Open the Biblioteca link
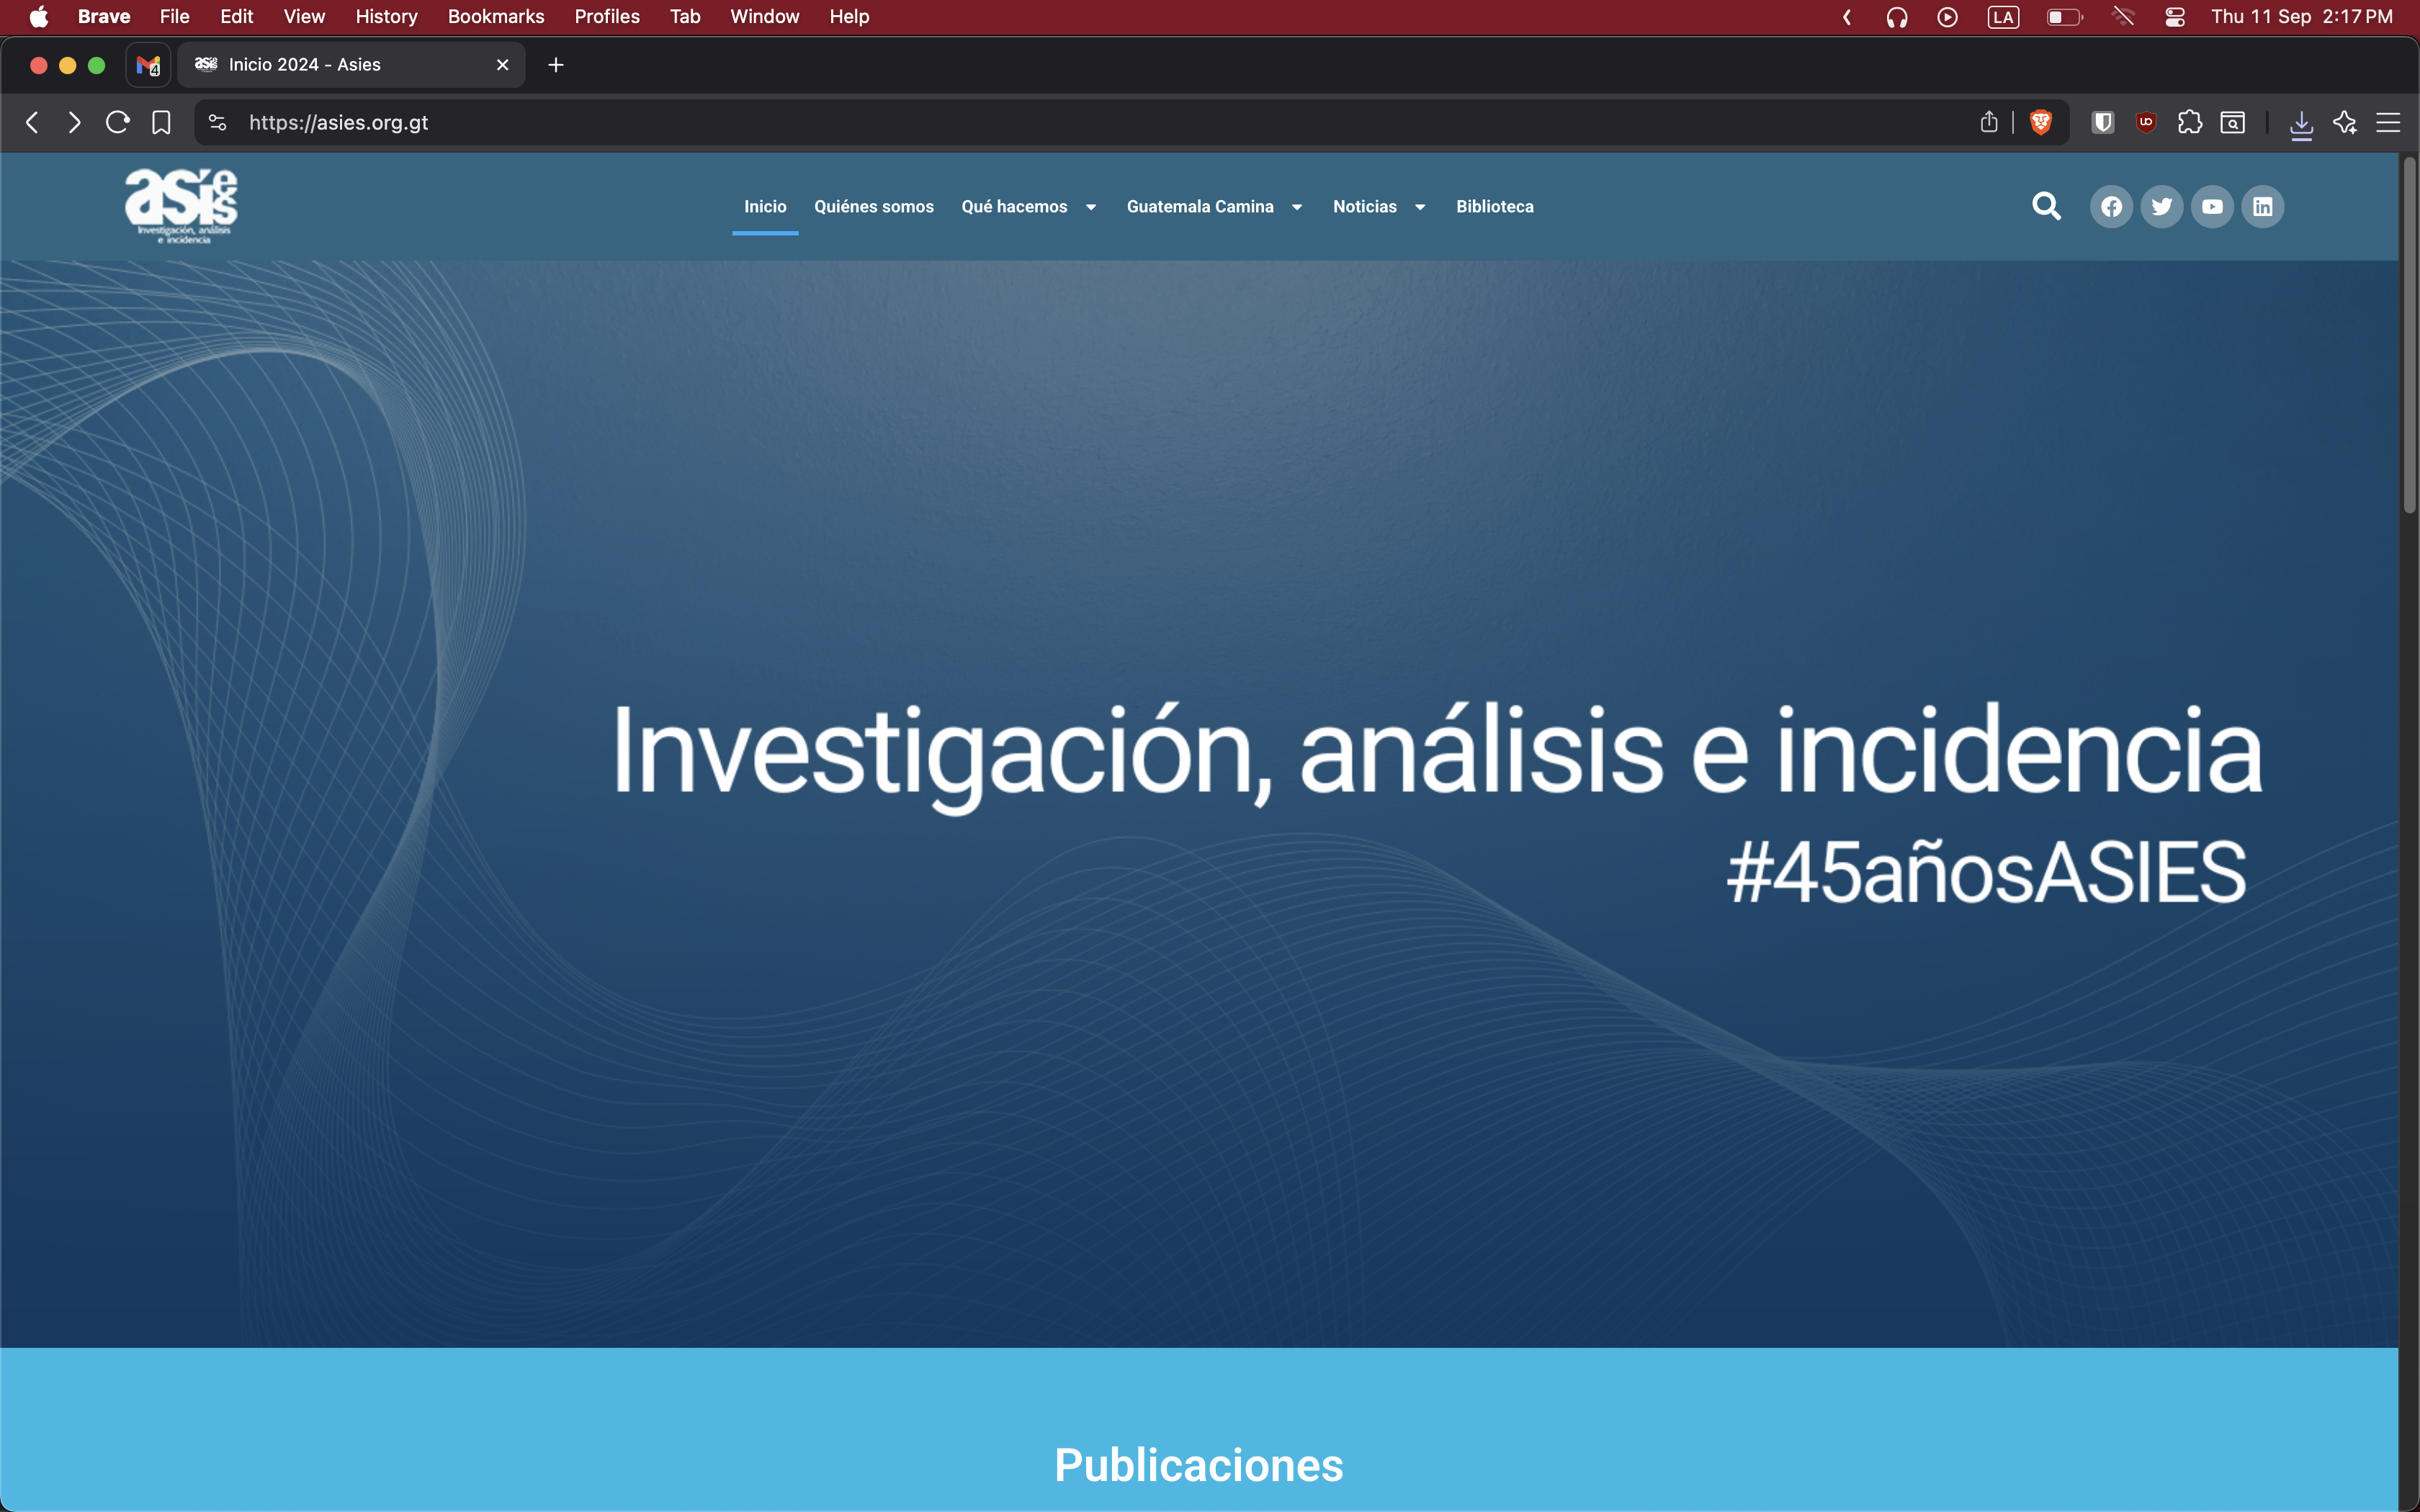2420x1512 pixels. pyautogui.click(x=1494, y=207)
